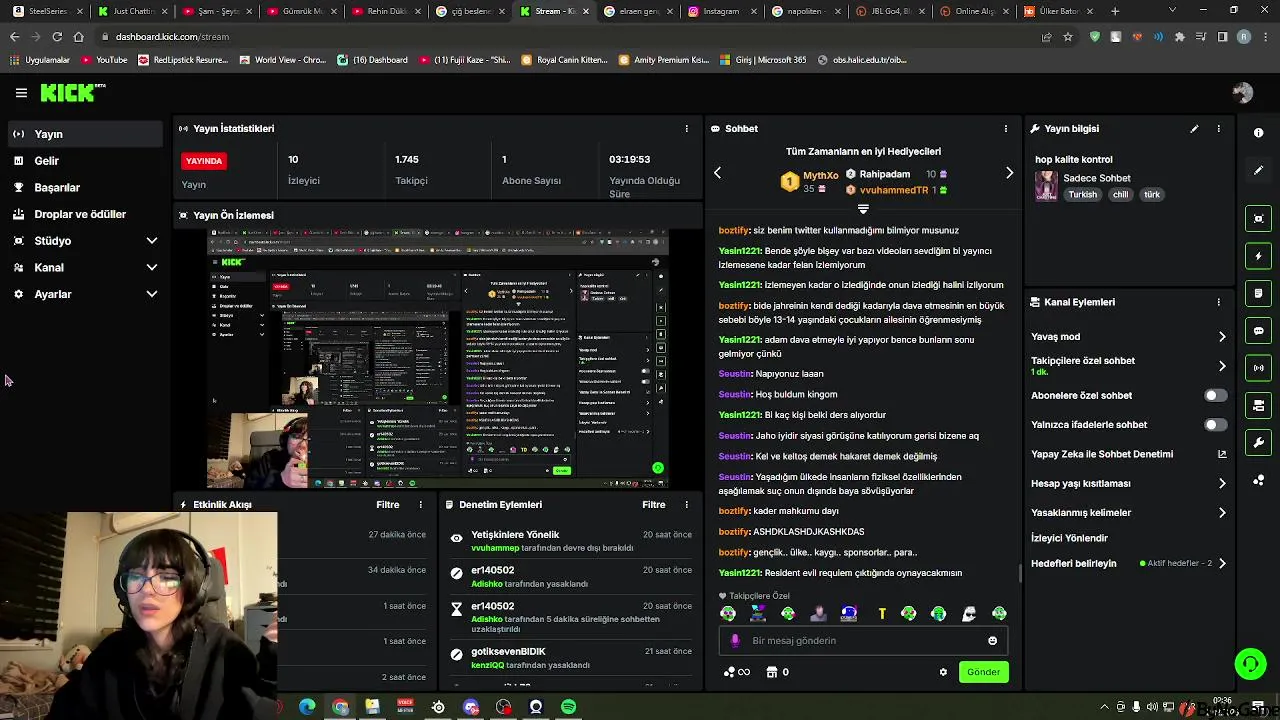
Task: Open Kanal Eylemleri three-dot menu
Action: tap(1218, 302)
